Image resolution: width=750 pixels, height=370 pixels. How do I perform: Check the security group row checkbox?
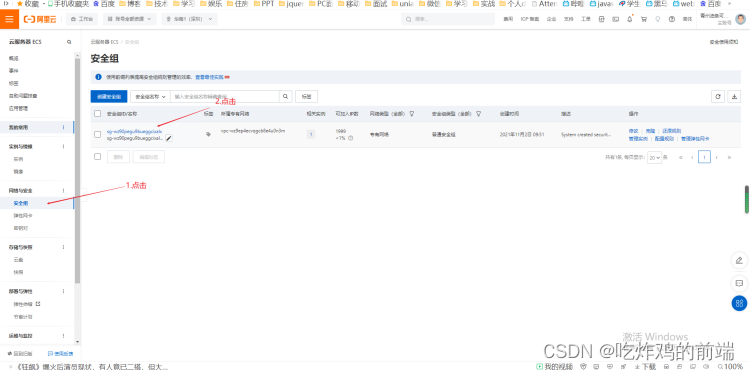tap(98, 135)
